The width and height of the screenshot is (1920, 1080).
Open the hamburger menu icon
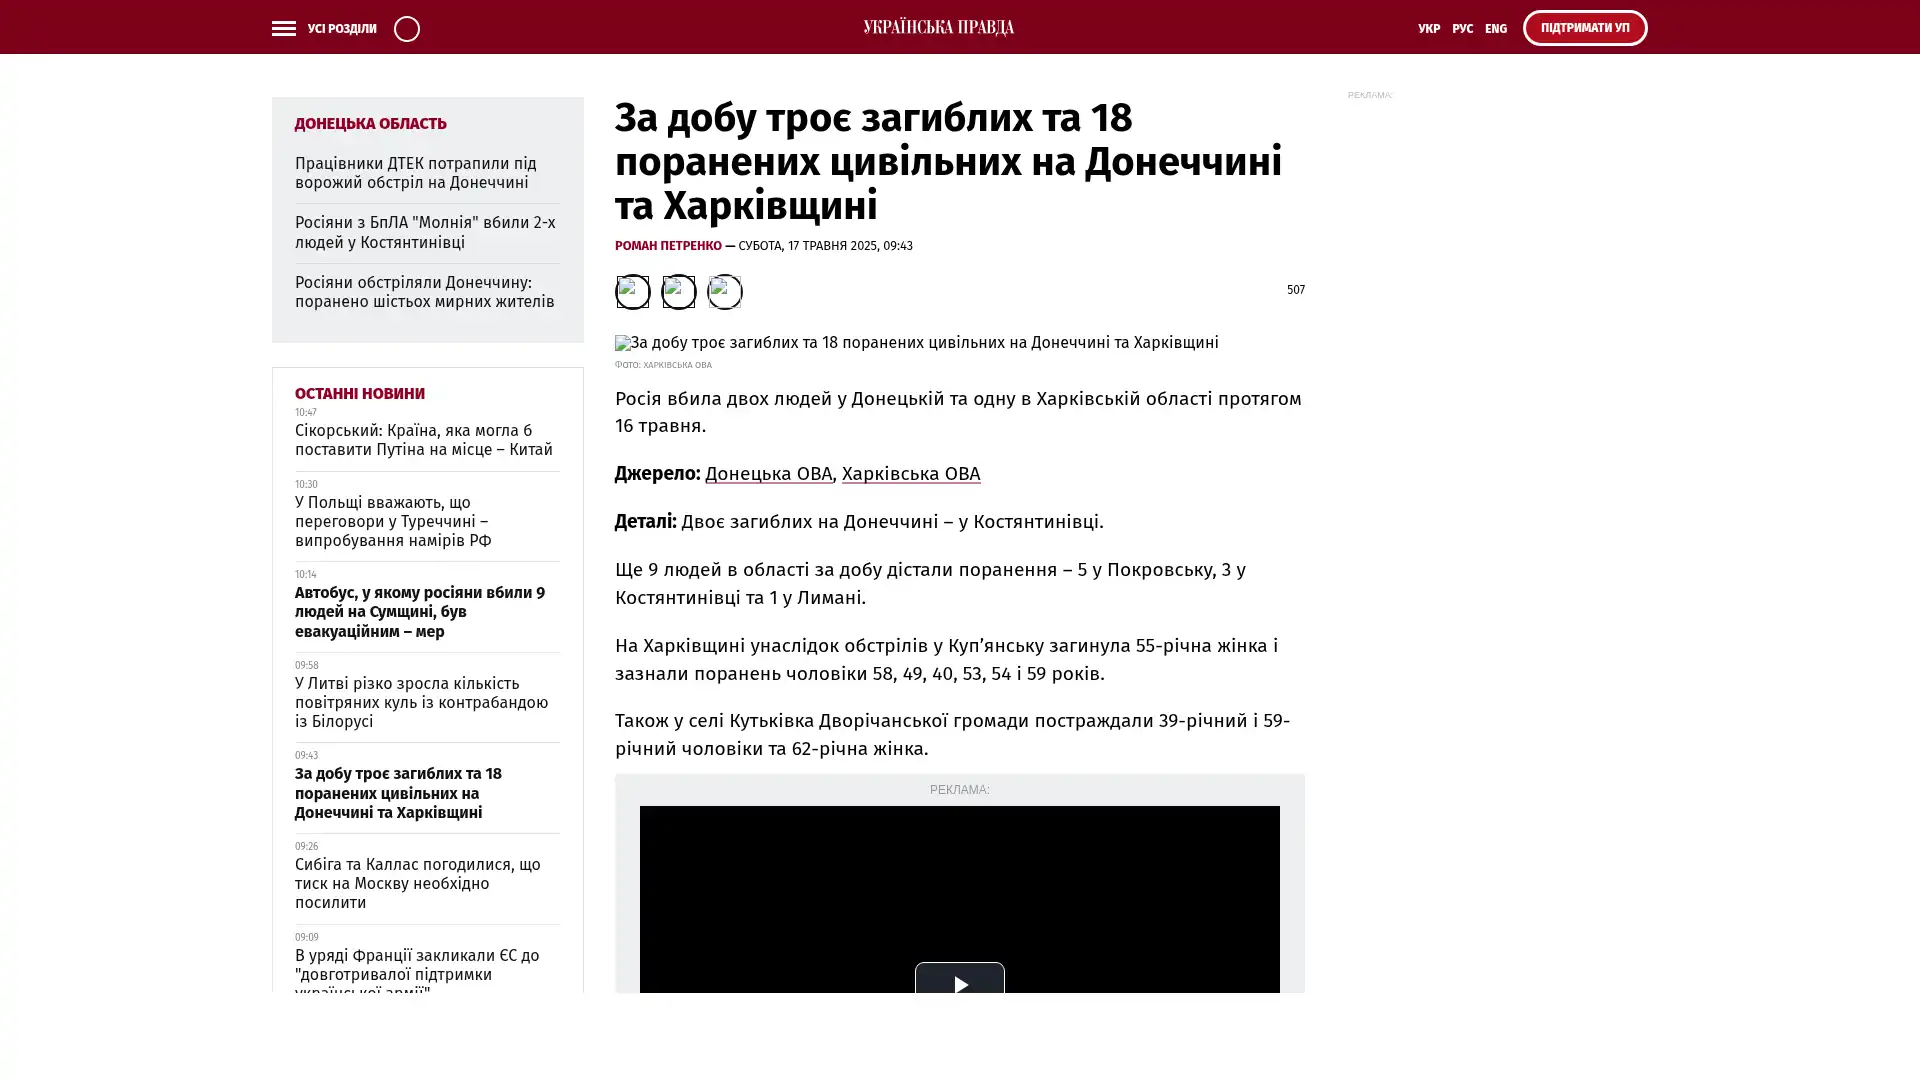[283, 28]
